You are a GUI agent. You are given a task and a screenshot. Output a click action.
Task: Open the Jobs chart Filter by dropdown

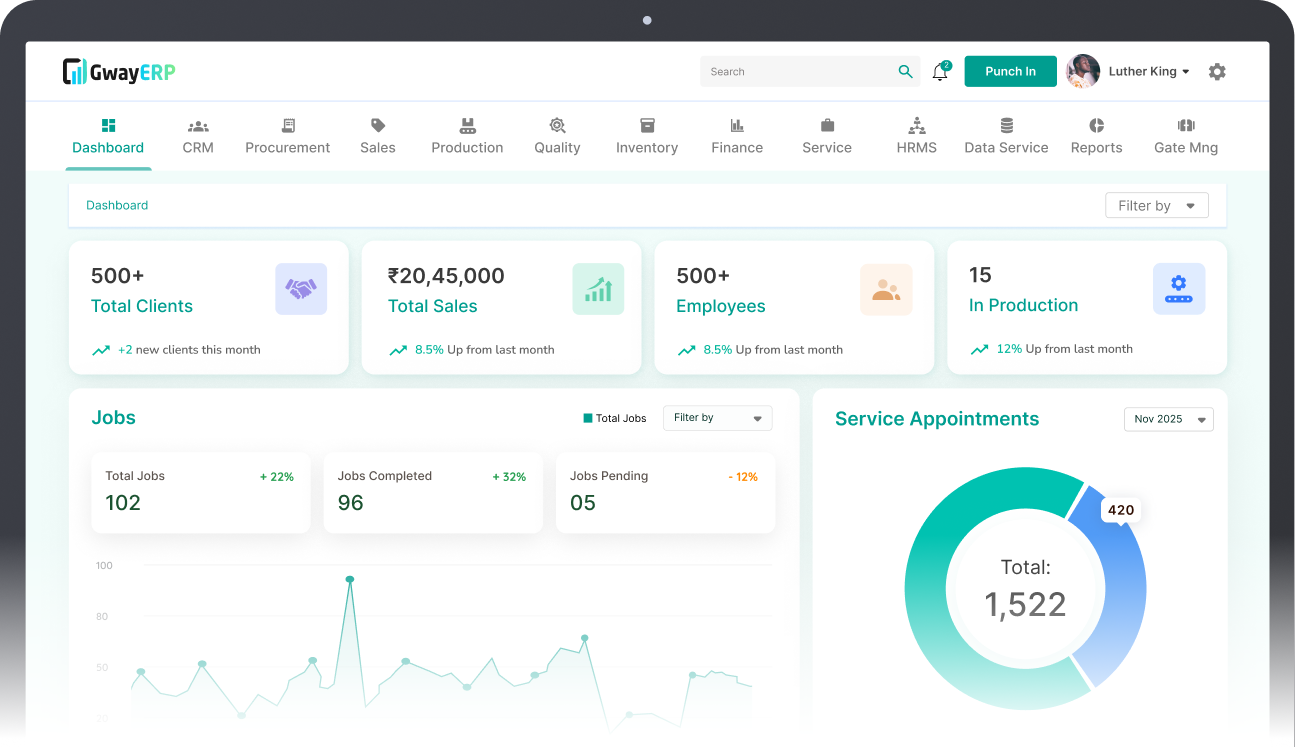click(717, 418)
